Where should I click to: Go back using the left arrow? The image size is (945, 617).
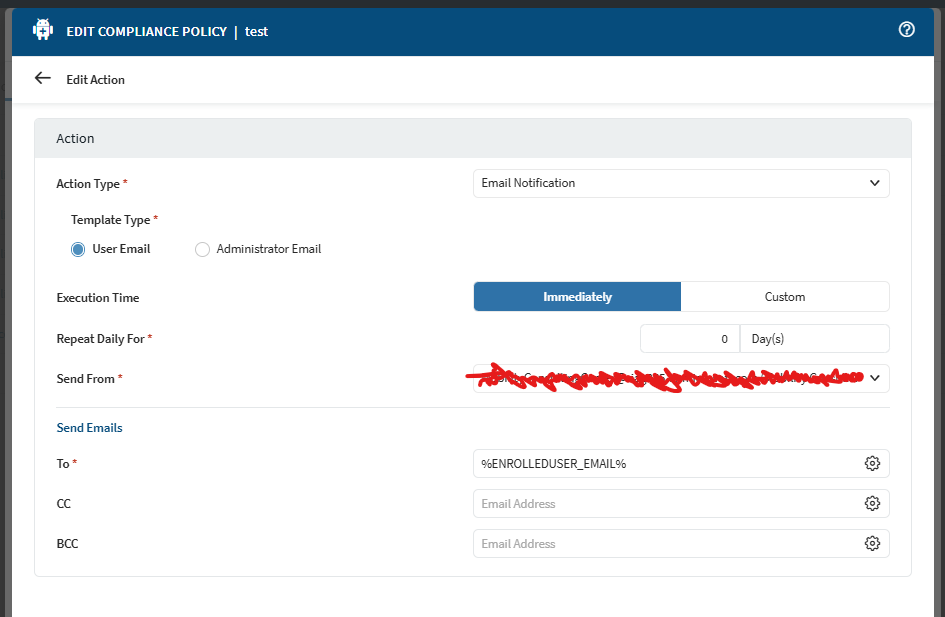pos(42,78)
